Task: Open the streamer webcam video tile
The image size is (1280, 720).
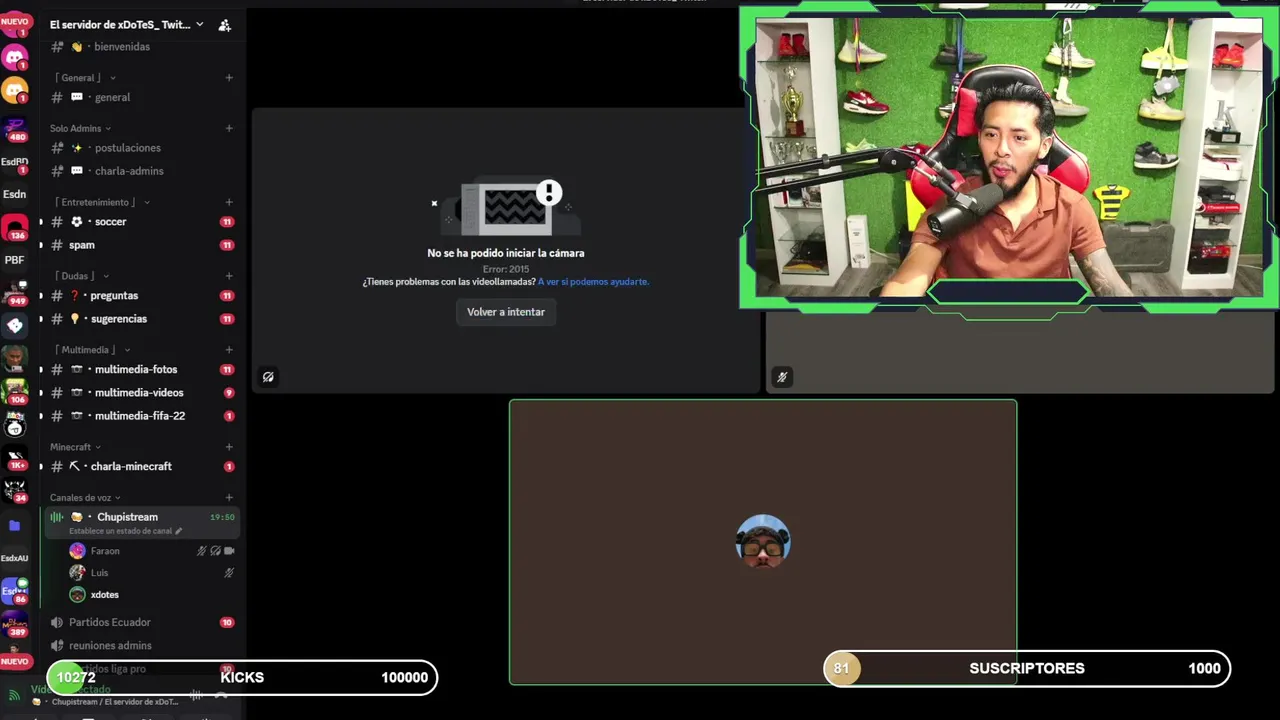Action: point(1009,157)
